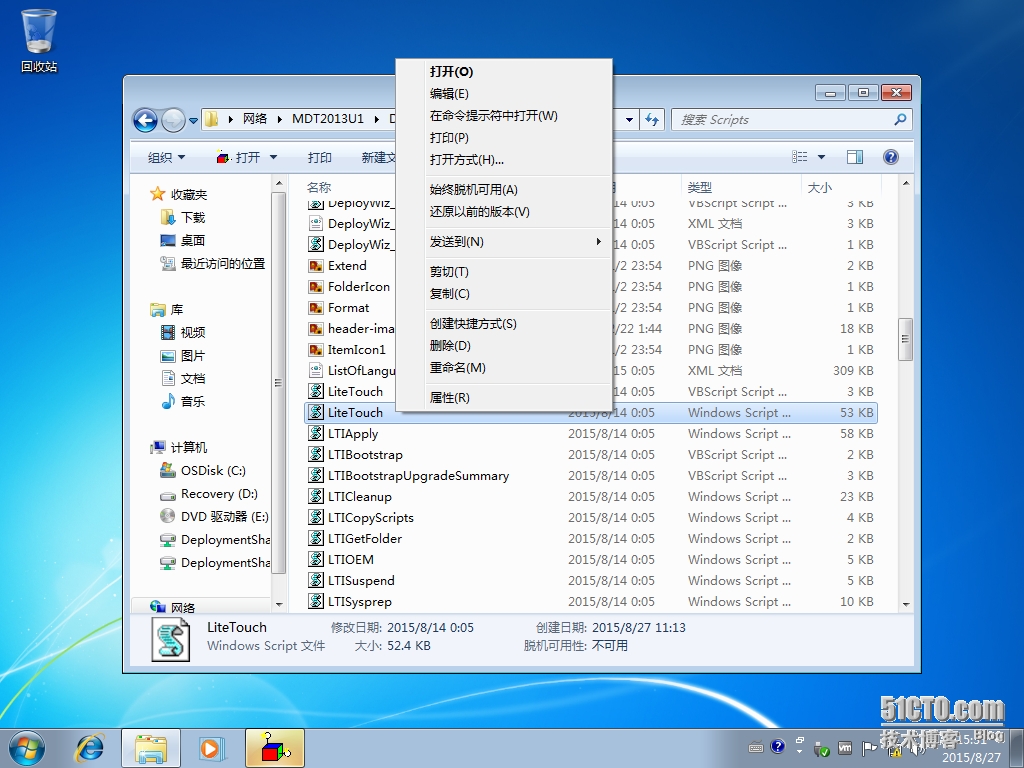Choose 在命令提示符中打开(W) menu item

coord(504,116)
